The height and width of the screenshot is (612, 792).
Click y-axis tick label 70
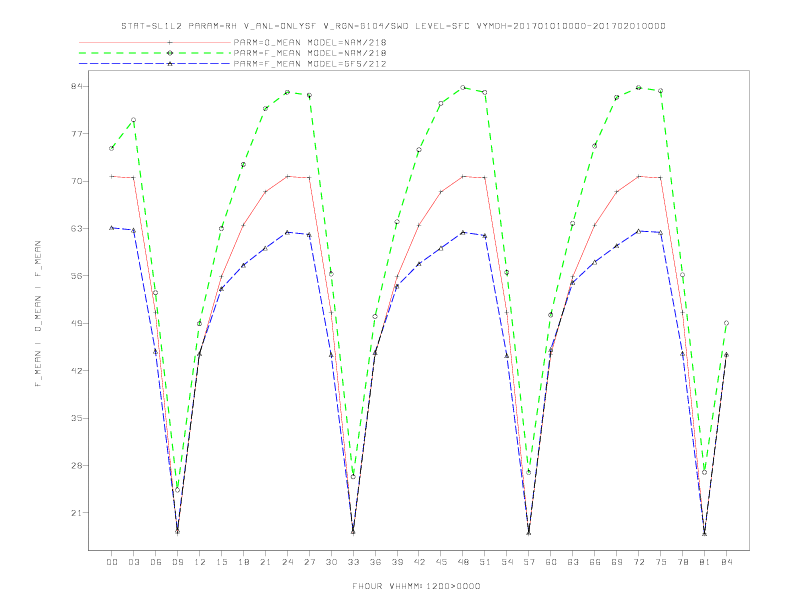tap(76, 181)
